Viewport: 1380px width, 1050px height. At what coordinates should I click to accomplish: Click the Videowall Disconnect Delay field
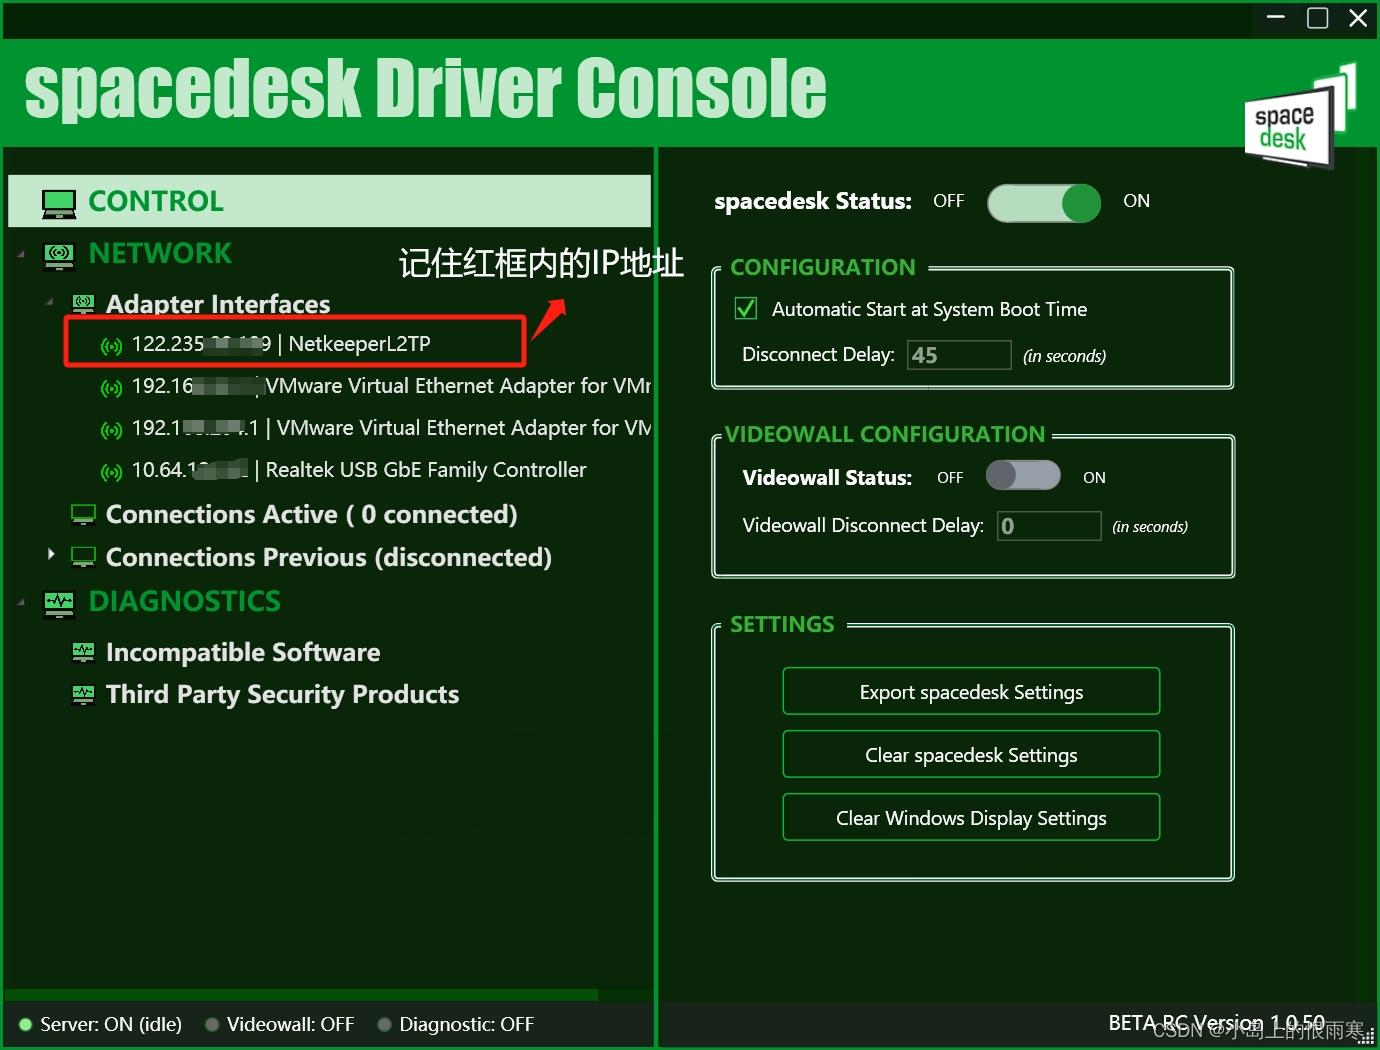click(x=1049, y=526)
